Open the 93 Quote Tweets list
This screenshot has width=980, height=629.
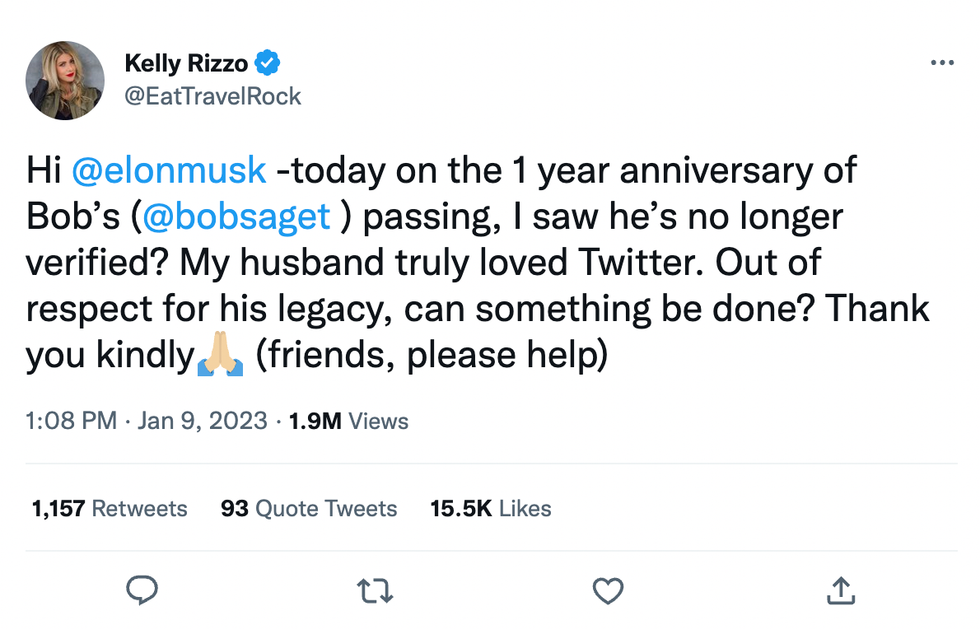tap(308, 508)
